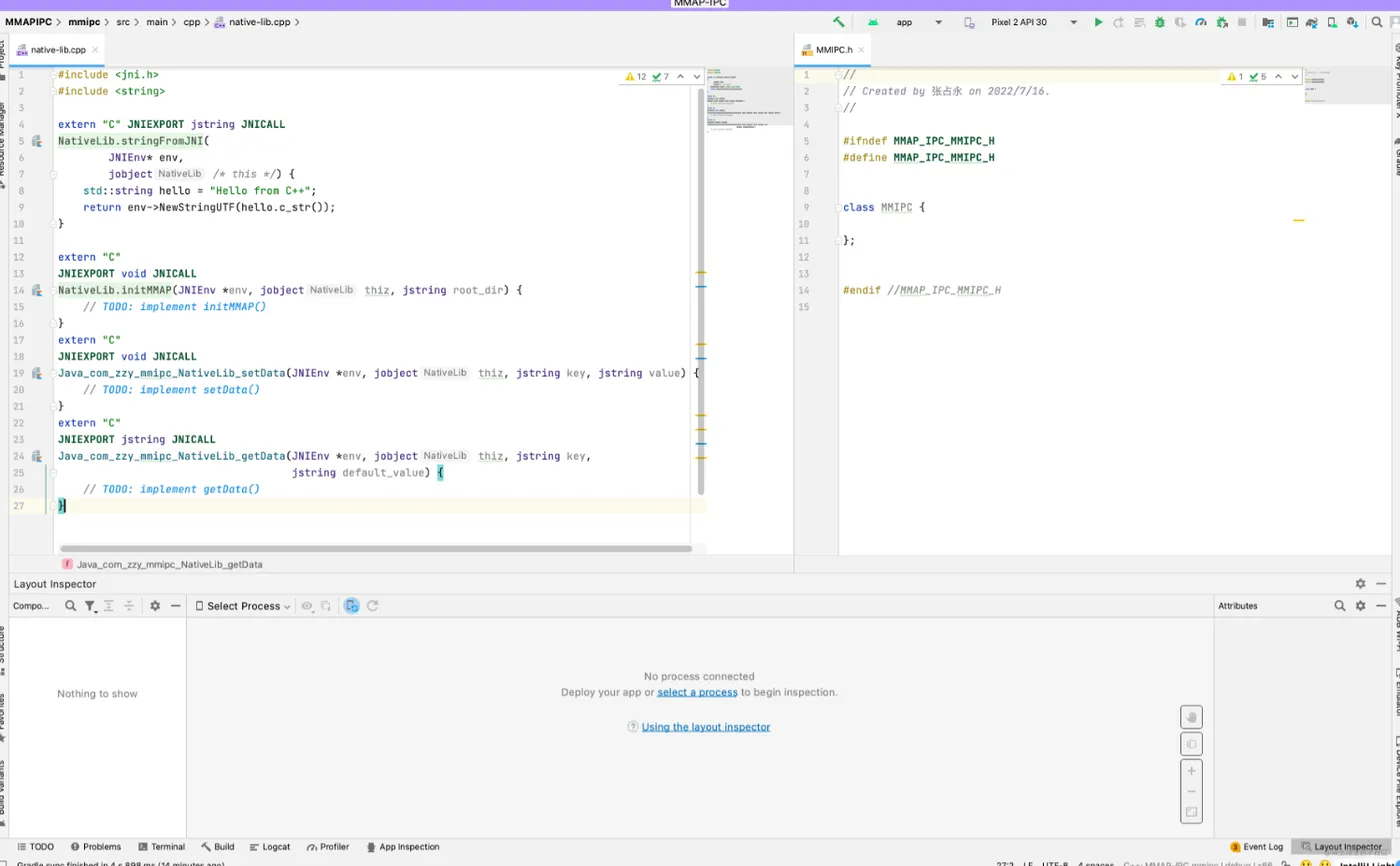Open the Problems tool window

coord(95,847)
